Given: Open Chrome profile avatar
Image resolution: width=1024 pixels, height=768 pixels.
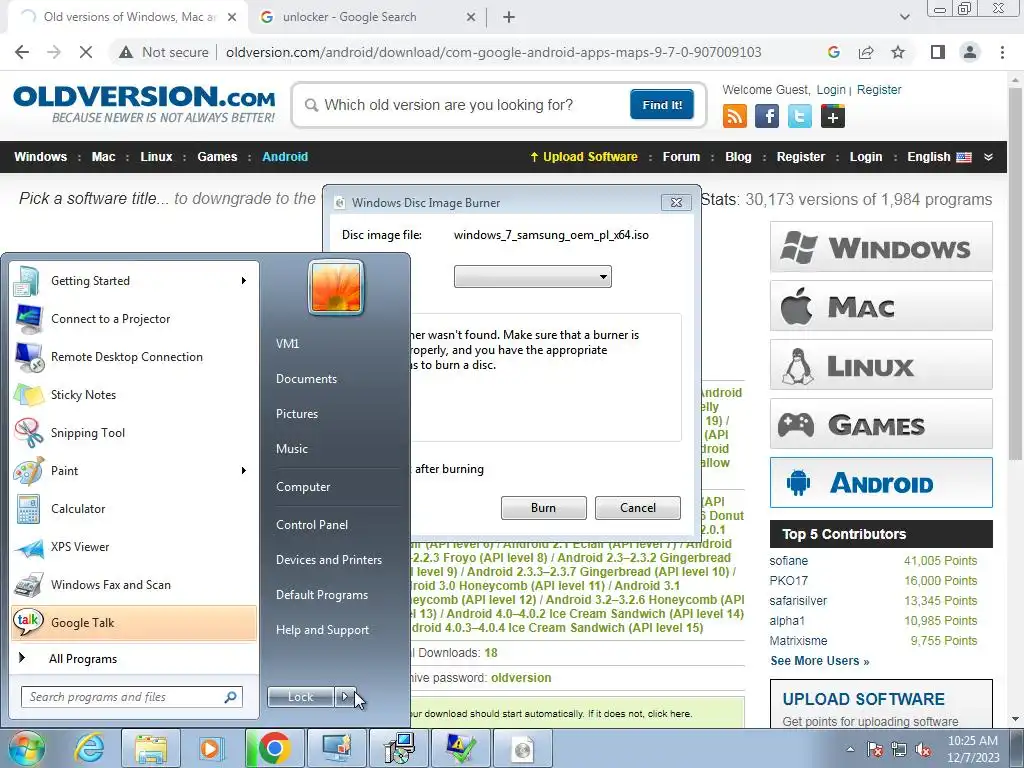Looking at the screenshot, I should point(970,52).
